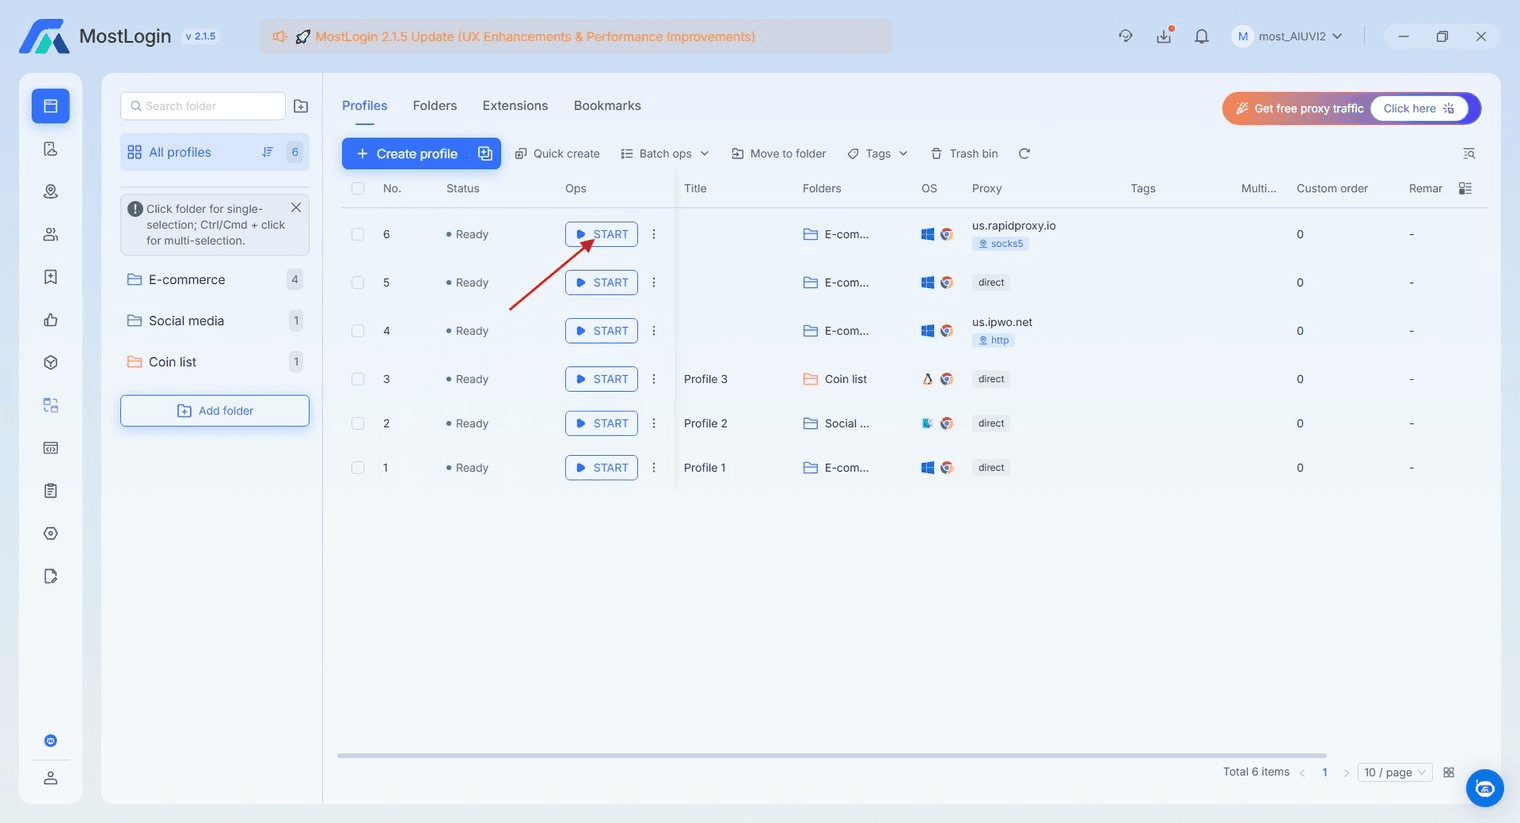
Task: Switch to the Extensions tab
Action: (x=515, y=105)
